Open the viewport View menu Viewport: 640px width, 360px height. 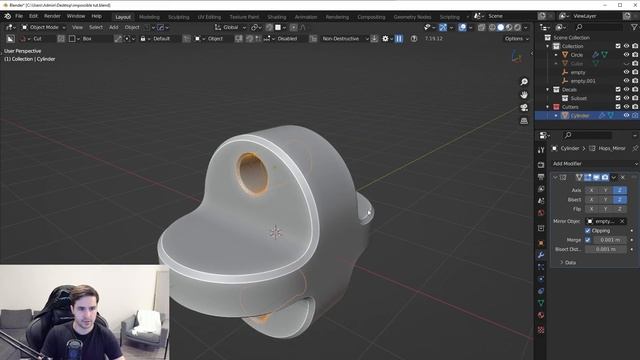point(77,27)
